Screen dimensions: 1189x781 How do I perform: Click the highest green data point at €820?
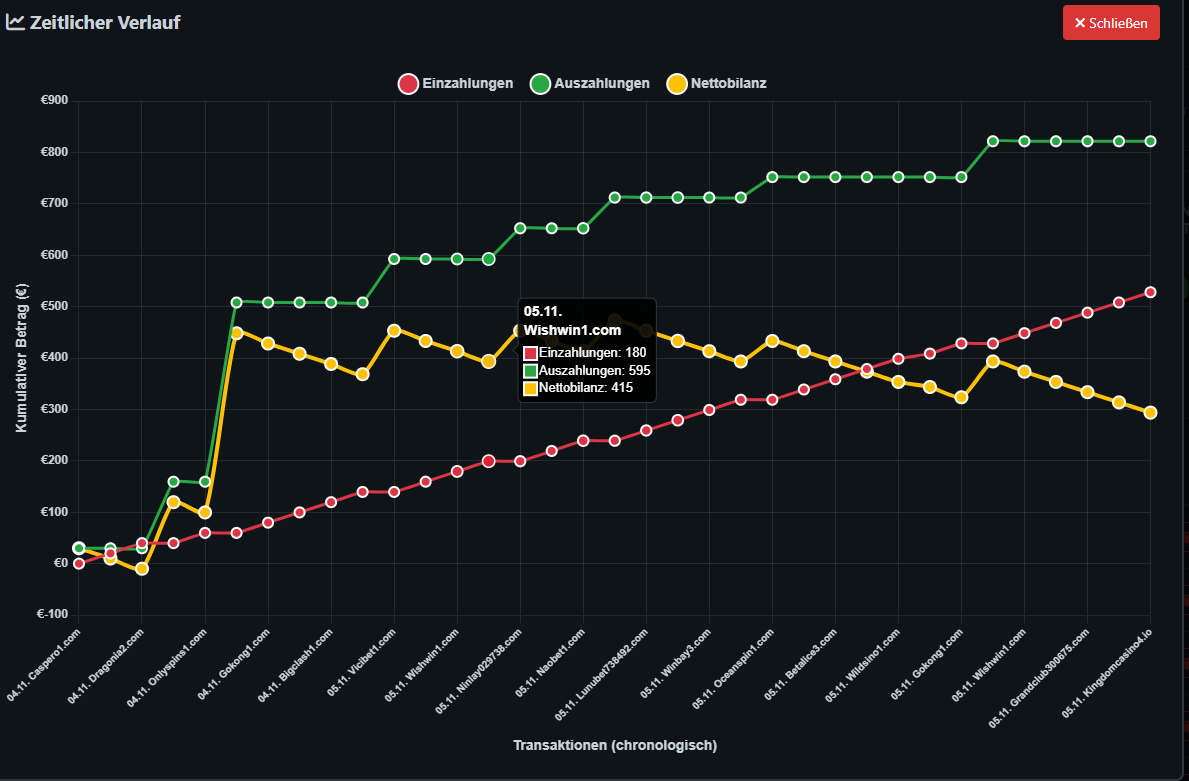(992, 140)
